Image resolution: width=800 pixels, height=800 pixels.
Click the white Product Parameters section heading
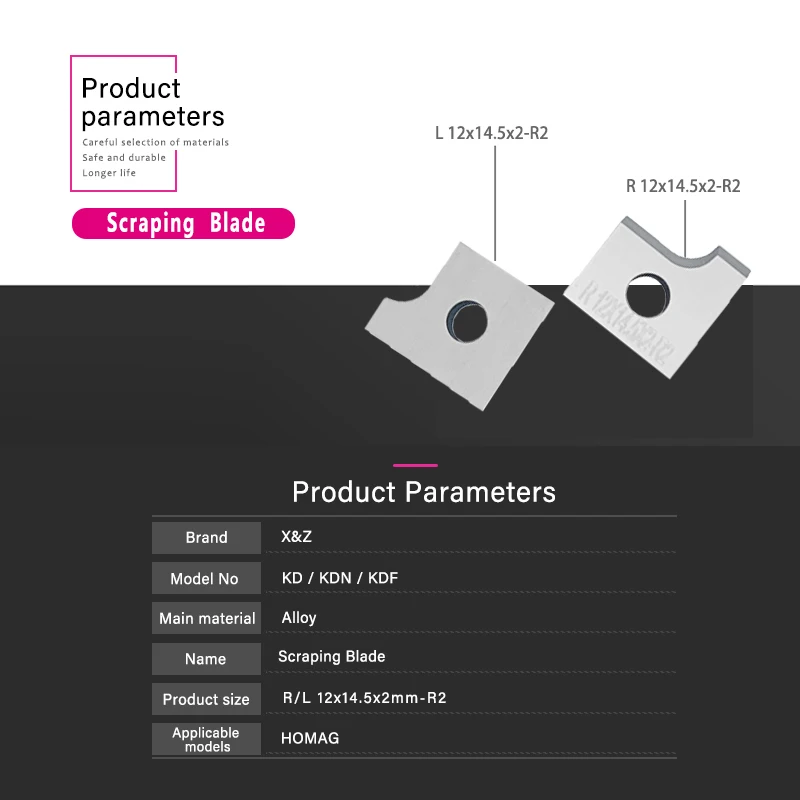423,492
